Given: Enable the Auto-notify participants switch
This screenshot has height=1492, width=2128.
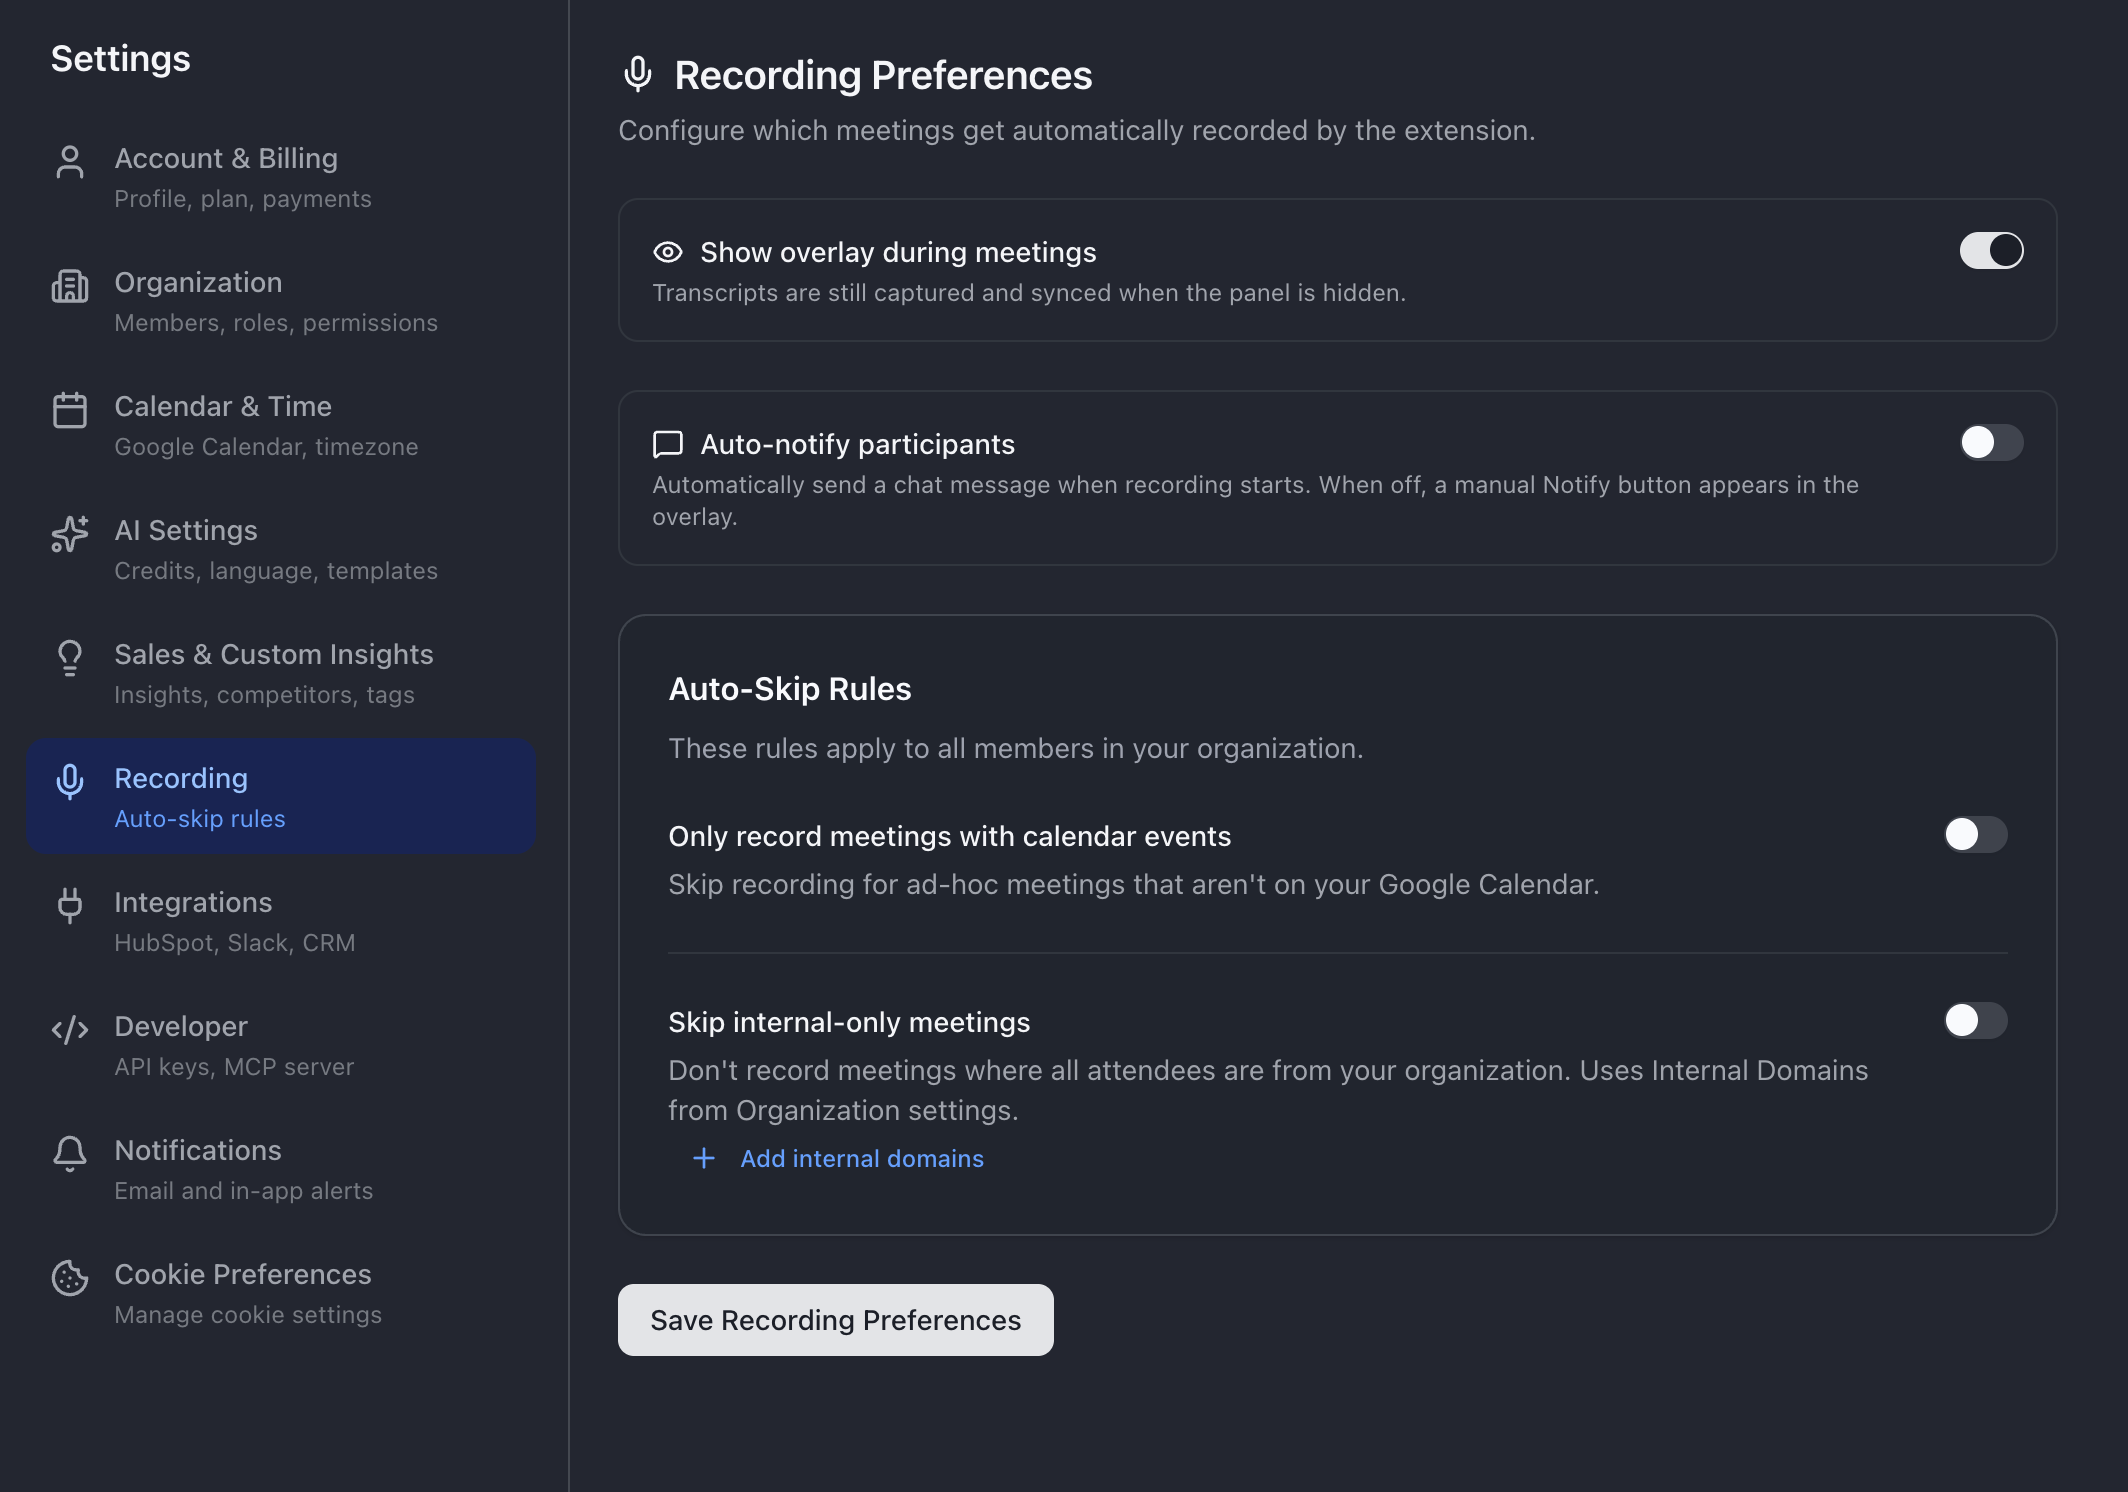Looking at the screenshot, I should pyautogui.click(x=1991, y=443).
